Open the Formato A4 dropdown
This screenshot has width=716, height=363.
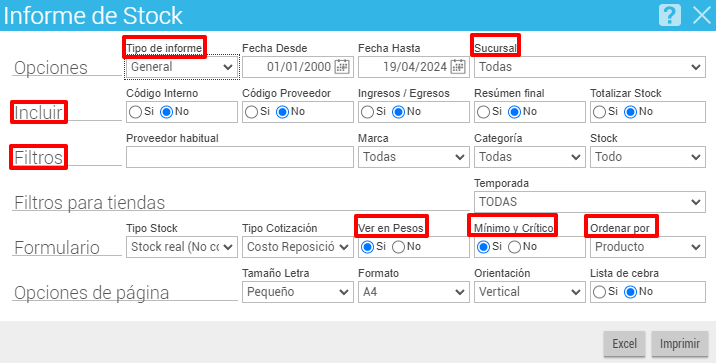click(414, 292)
